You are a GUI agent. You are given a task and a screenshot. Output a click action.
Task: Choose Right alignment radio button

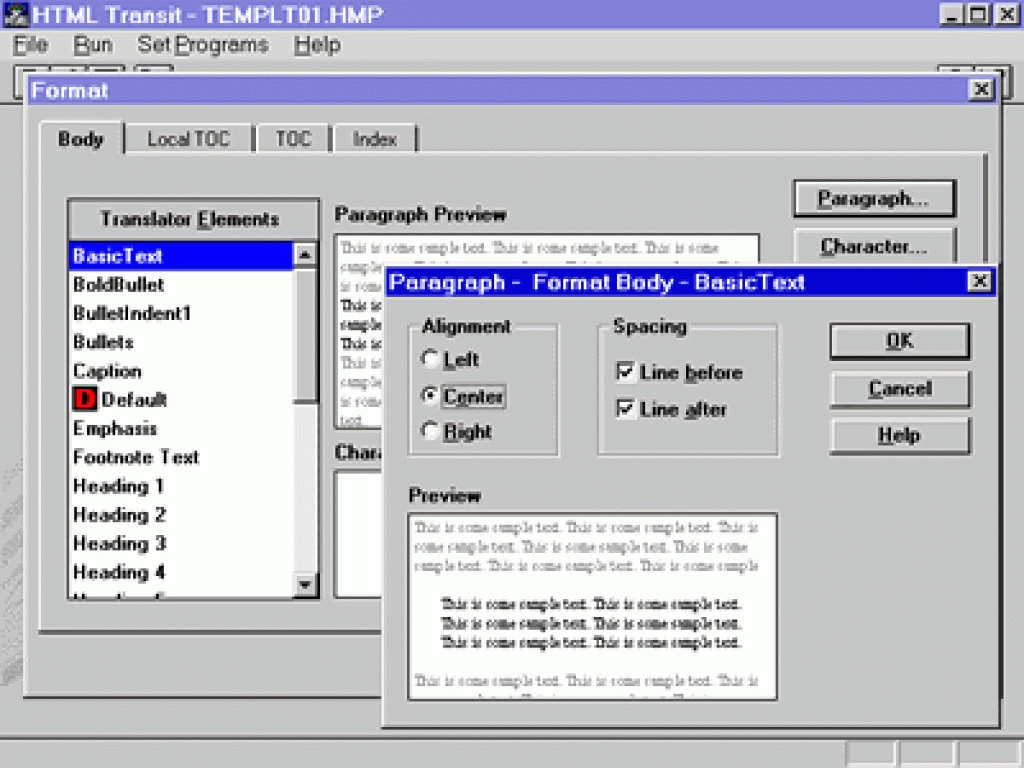(x=431, y=431)
